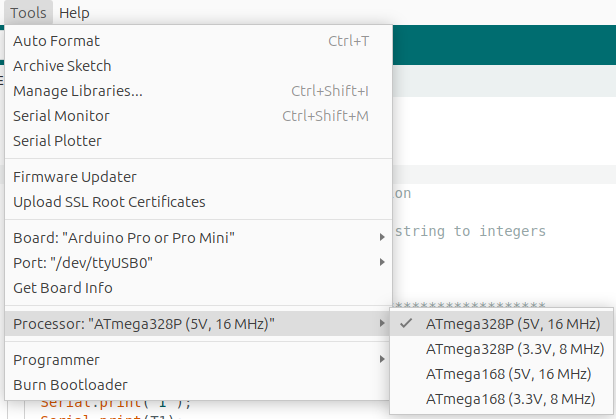Viewport: 616px width, 419px height.
Task: Run Auto Format on the sketch
Action: click(199, 41)
